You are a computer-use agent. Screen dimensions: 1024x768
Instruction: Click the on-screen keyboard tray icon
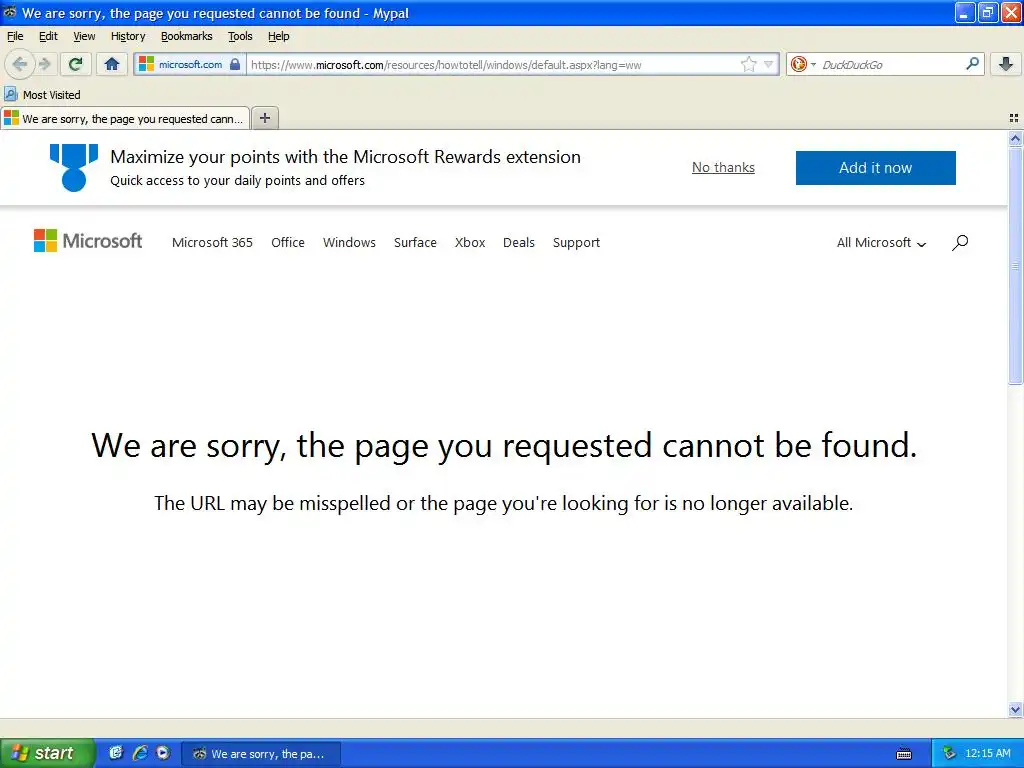pos(904,754)
